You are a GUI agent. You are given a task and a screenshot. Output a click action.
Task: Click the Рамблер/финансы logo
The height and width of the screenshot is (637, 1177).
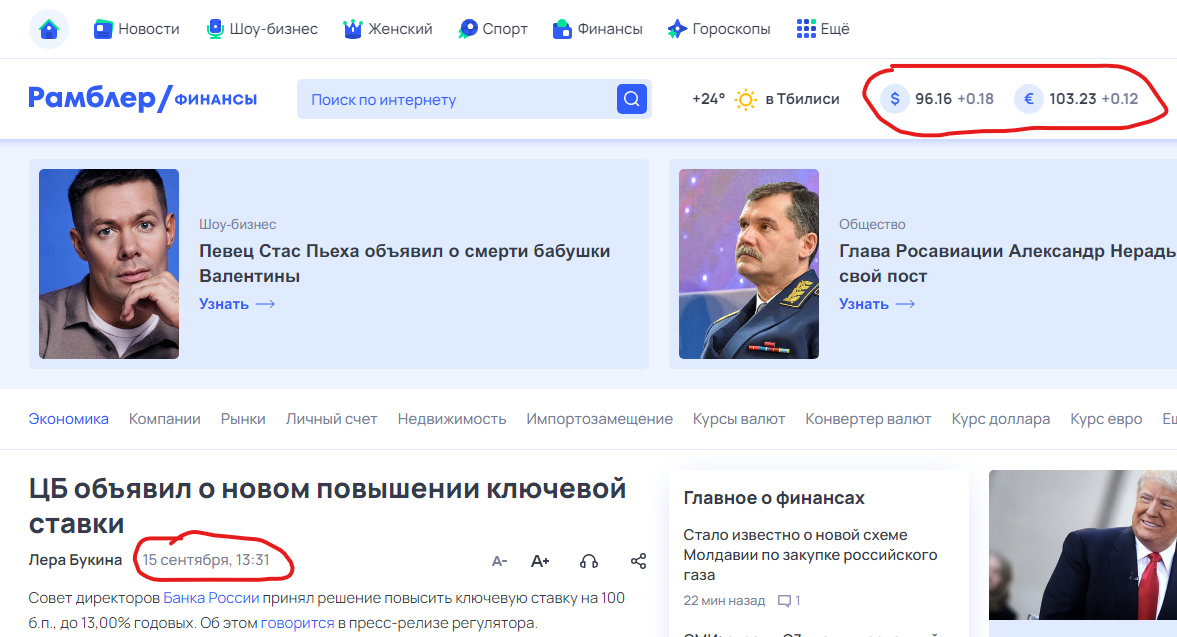click(x=143, y=98)
